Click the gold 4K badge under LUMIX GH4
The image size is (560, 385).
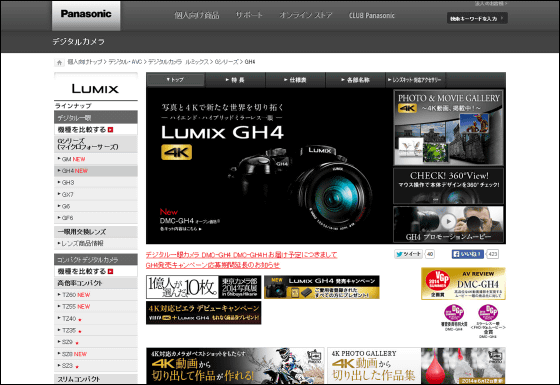(x=176, y=152)
